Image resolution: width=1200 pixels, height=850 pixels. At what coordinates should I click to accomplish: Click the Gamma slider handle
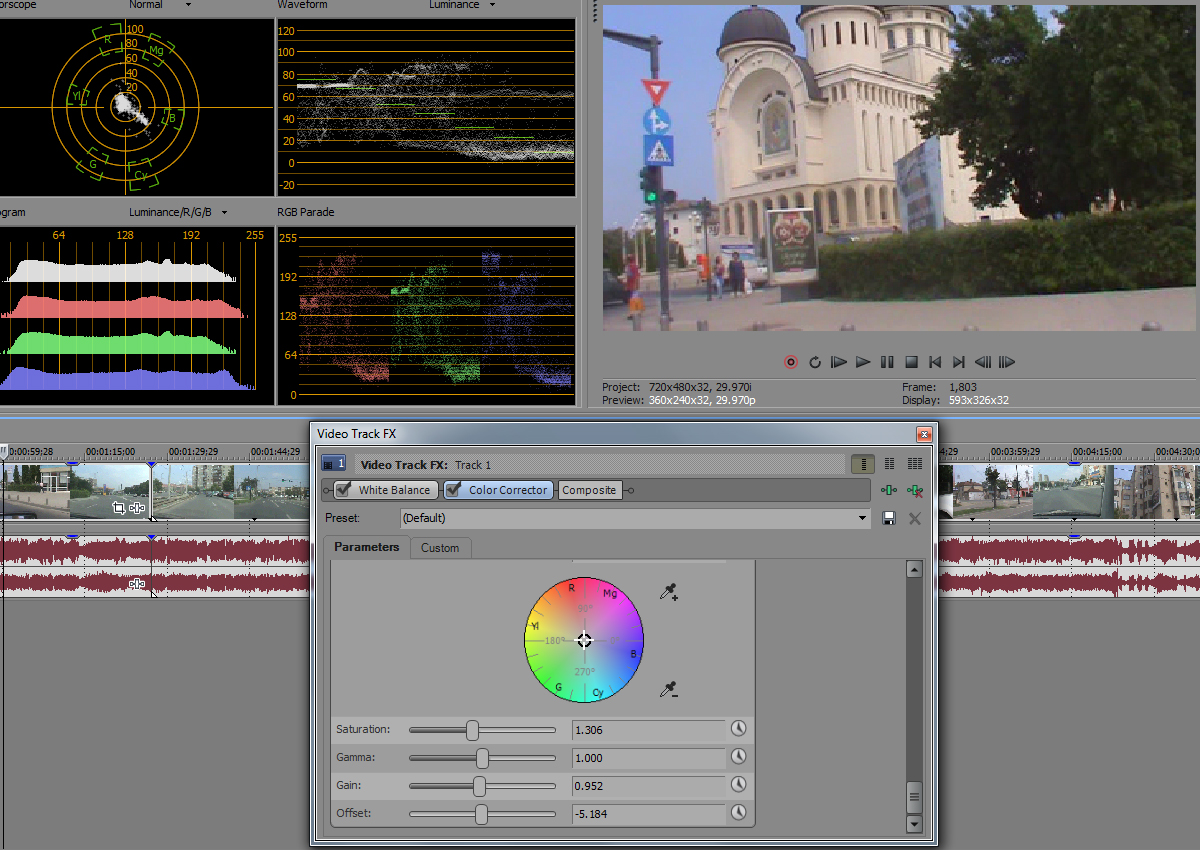tap(482, 758)
